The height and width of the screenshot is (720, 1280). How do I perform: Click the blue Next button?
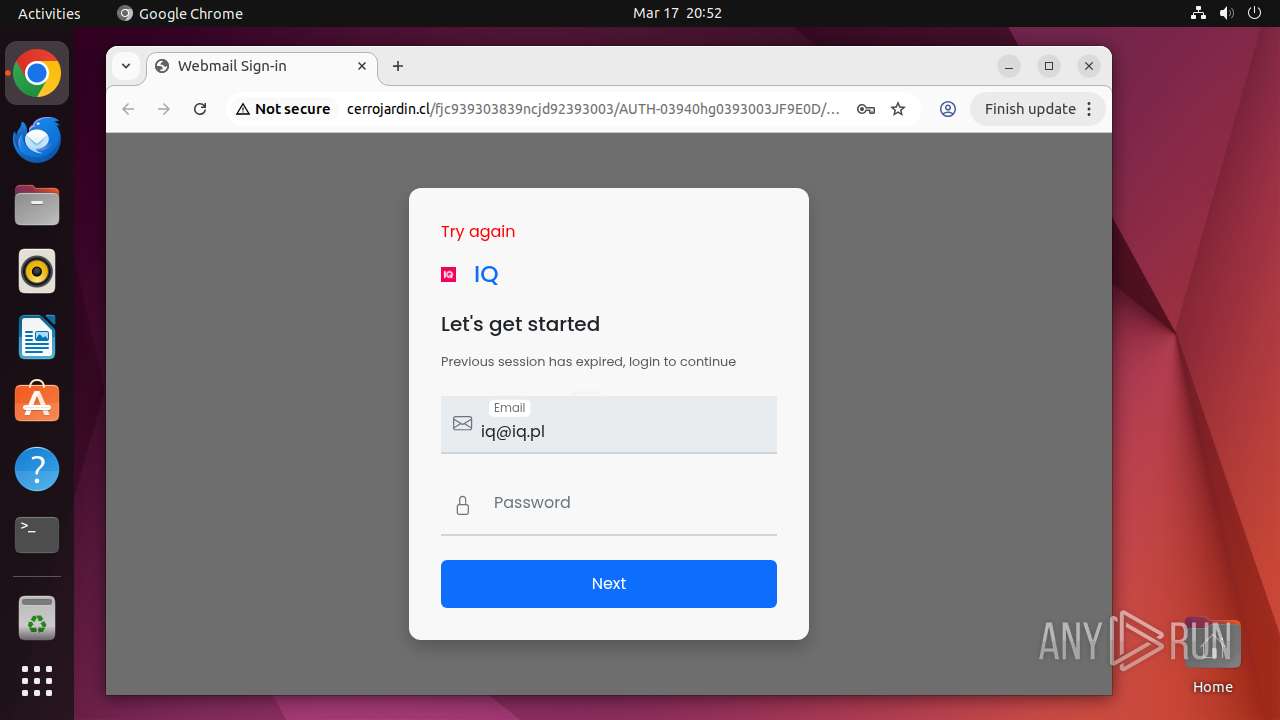(609, 584)
